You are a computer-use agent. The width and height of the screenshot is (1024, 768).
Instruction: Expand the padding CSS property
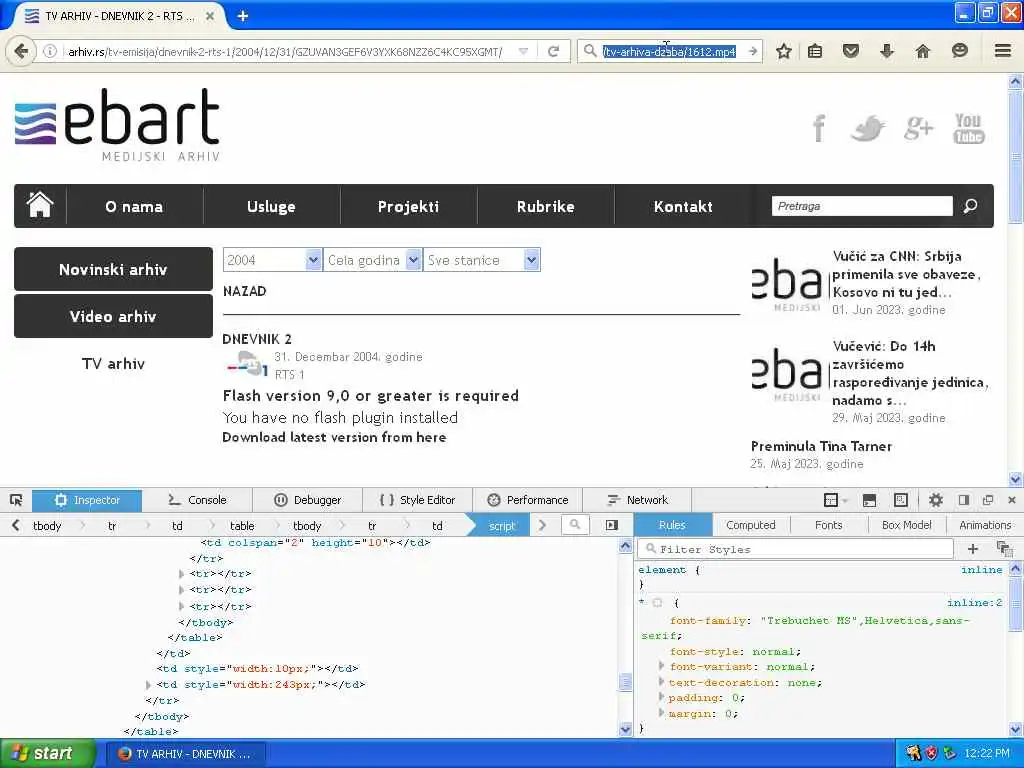point(661,697)
